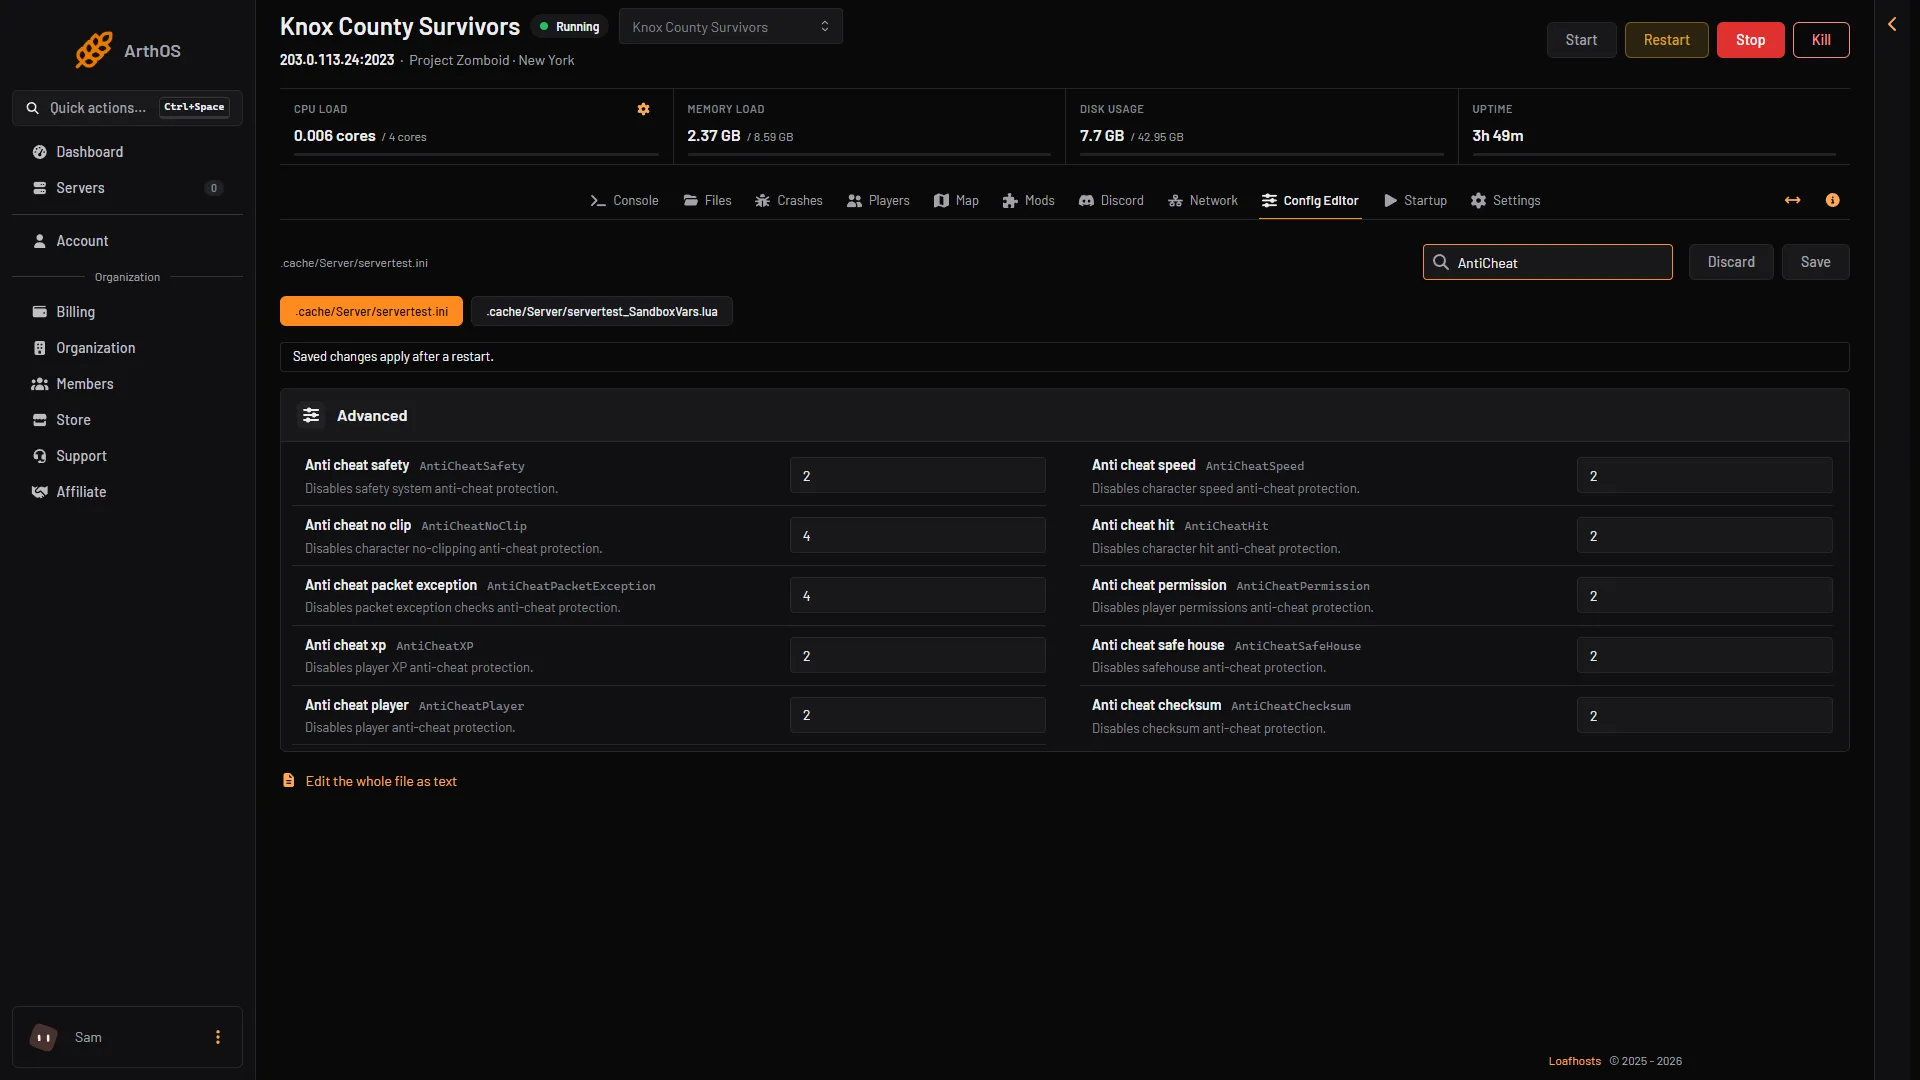Image resolution: width=1920 pixels, height=1080 pixels.
Task: Open the Discord tab
Action: pyautogui.click(x=1111, y=200)
